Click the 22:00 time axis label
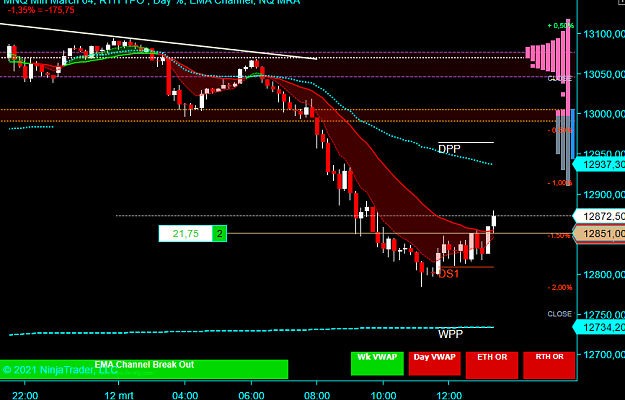The width and height of the screenshot is (625, 400). pos(25,396)
